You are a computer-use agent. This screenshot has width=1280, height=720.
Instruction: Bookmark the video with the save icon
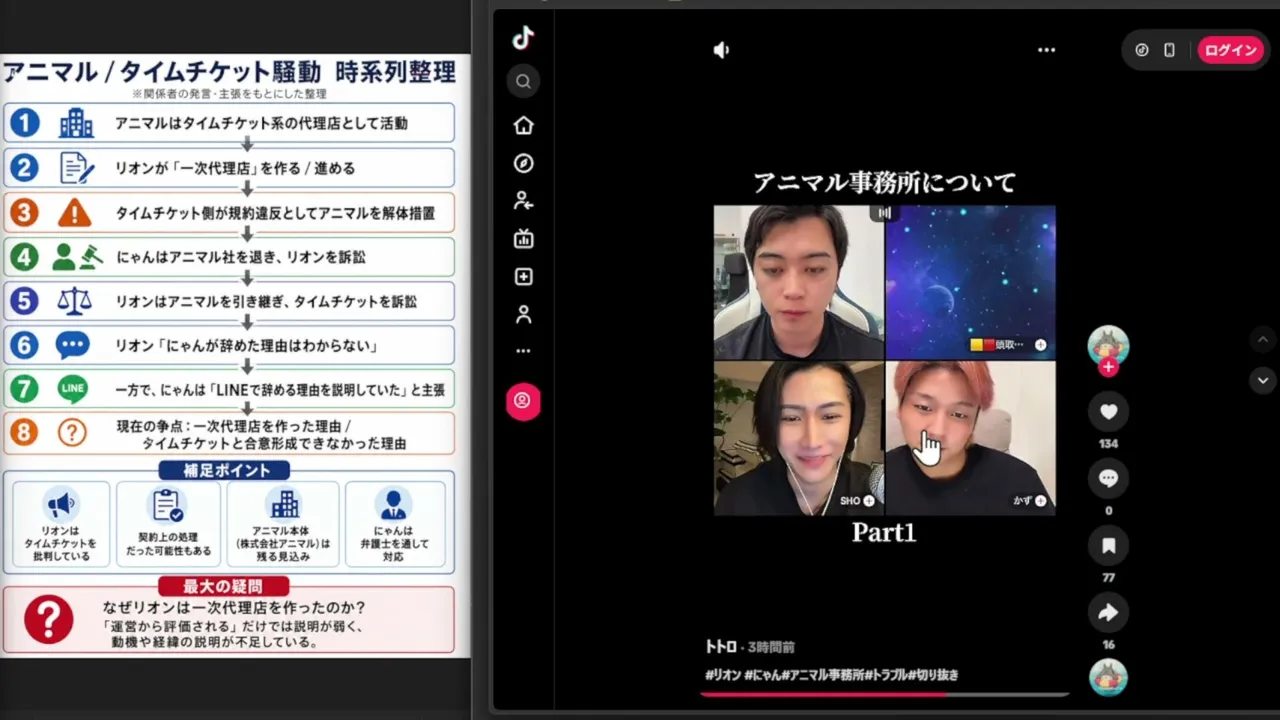(x=1108, y=546)
